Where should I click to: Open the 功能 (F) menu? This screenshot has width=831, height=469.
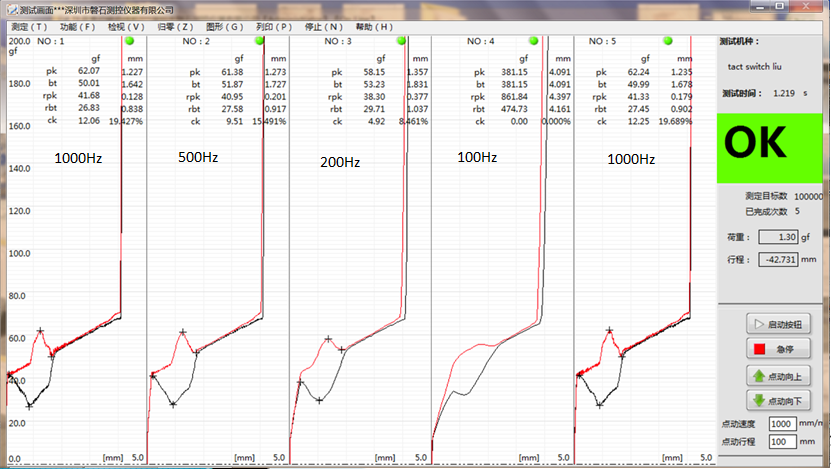(x=77, y=26)
